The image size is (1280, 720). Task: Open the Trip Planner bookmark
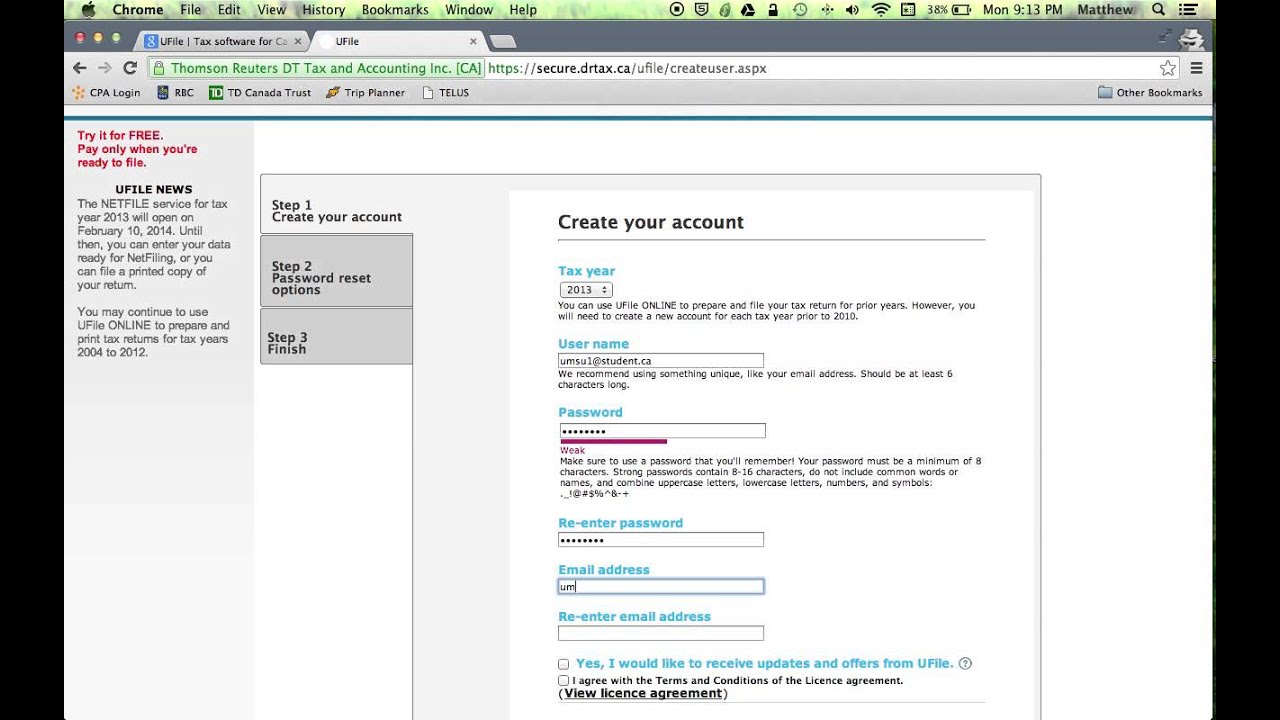(x=365, y=92)
